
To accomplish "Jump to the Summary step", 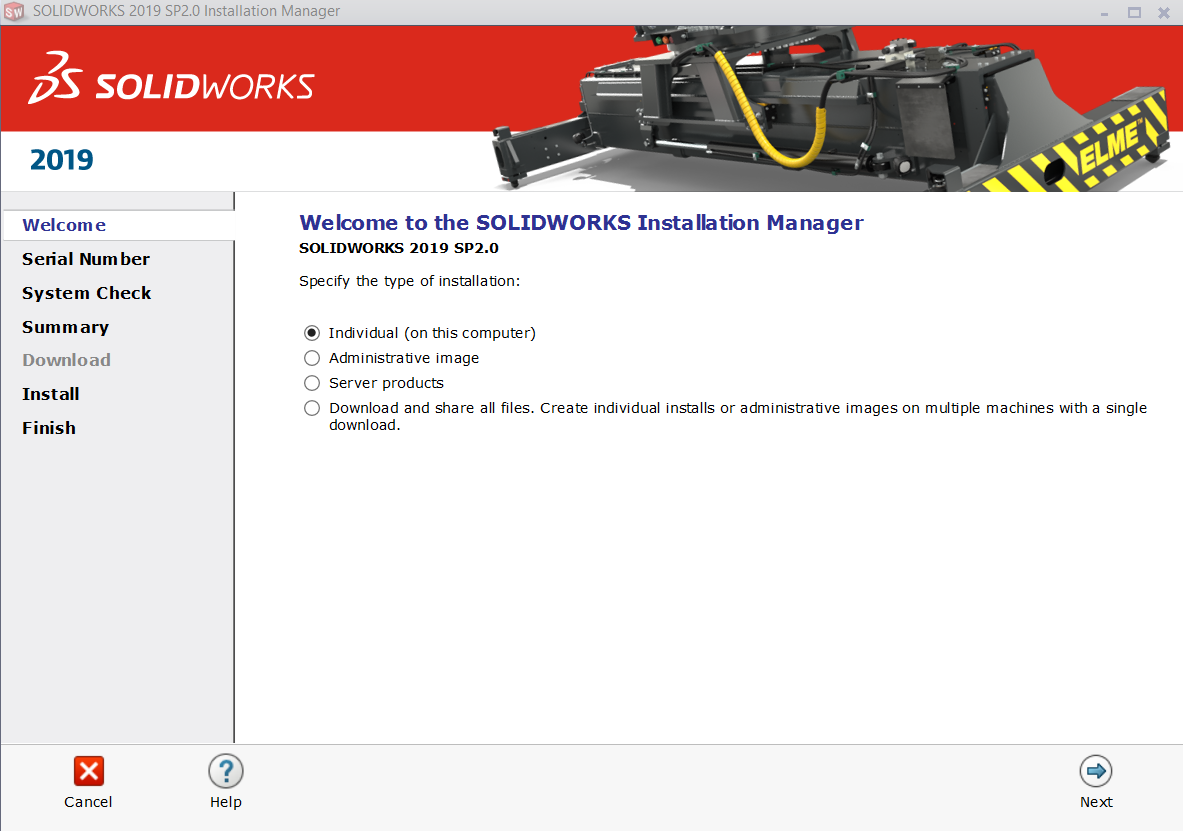I will click(x=66, y=327).
